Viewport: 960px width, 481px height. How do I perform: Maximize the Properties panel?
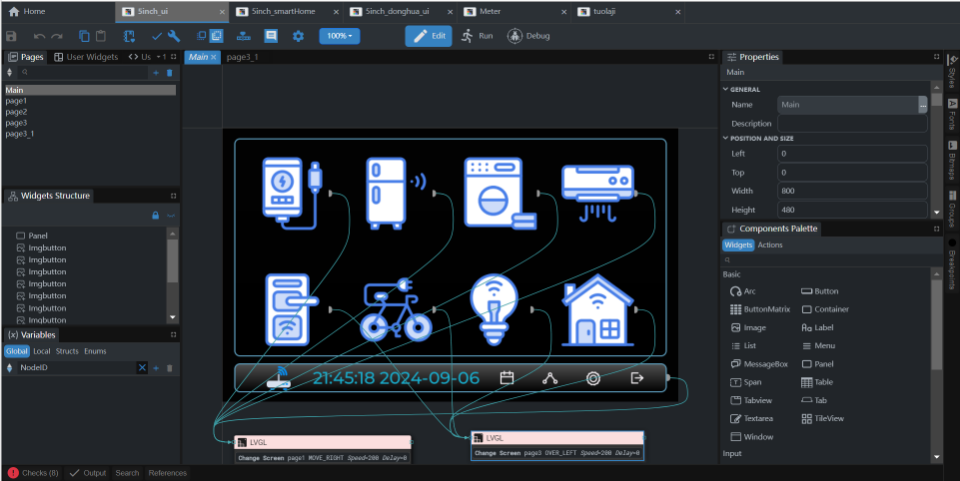pos(936,56)
